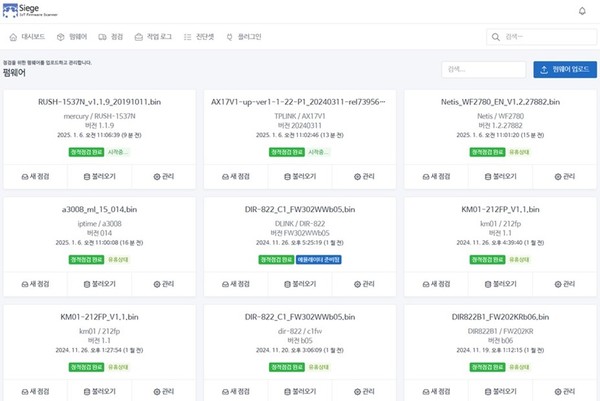Open 관리 on the DLINK / DIR-822 card
Screen dimensions: 600x401
click(x=364, y=284)
